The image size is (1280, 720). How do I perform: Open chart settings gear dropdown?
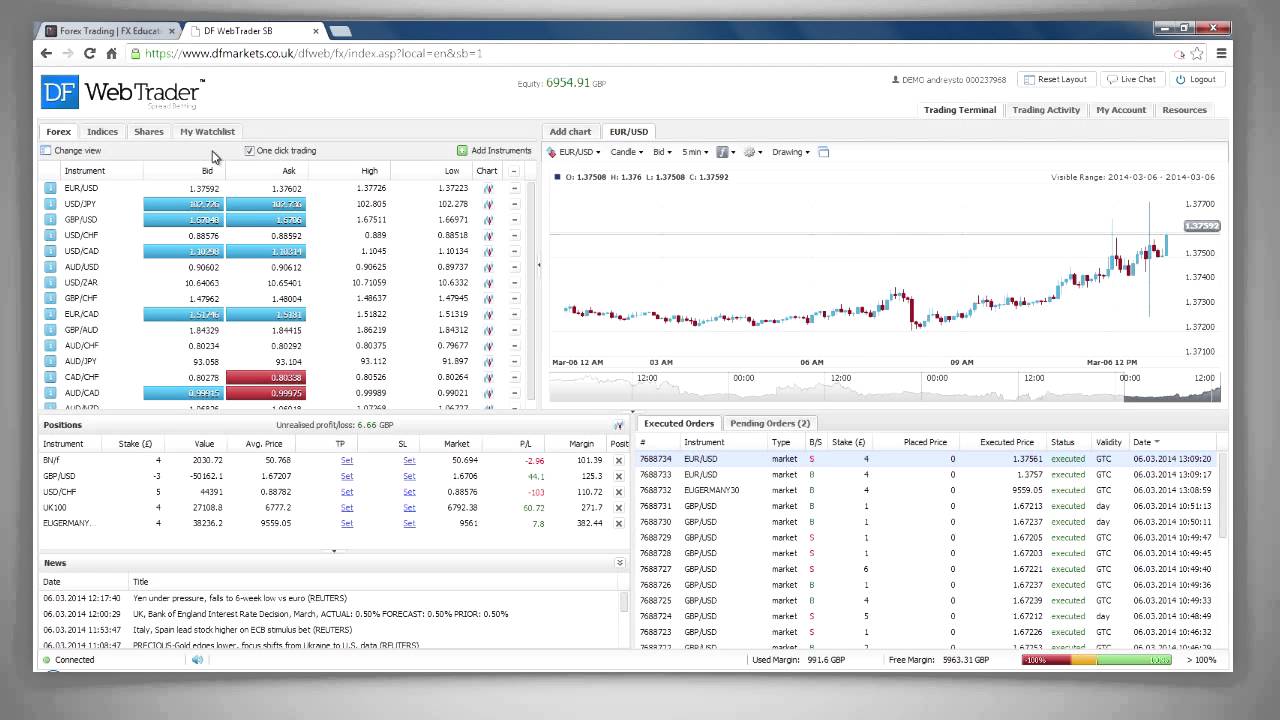(753, 152)
